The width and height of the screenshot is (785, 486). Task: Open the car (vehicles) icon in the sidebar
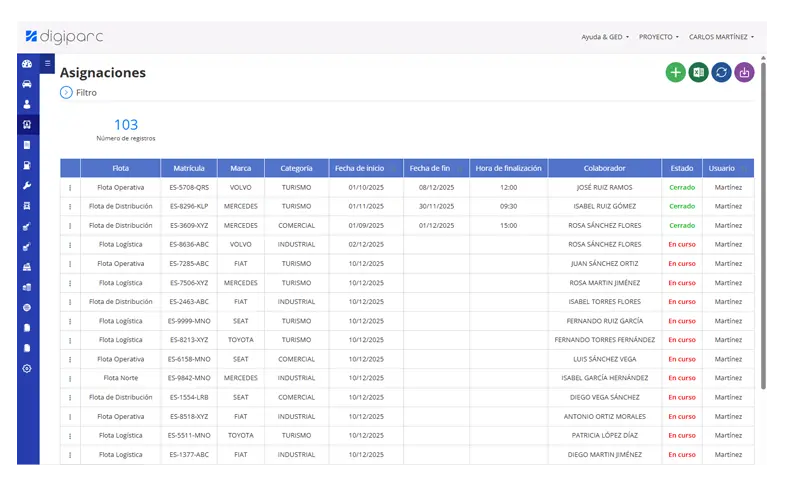[x=27, y=84]
